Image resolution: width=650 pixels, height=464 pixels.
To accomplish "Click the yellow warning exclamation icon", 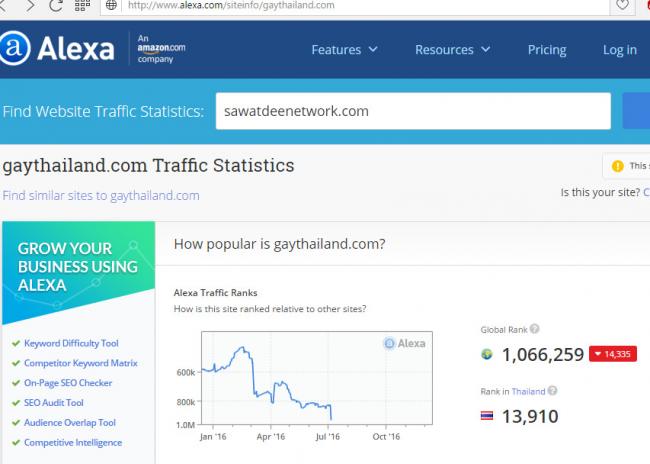I will tap(618, 166).
